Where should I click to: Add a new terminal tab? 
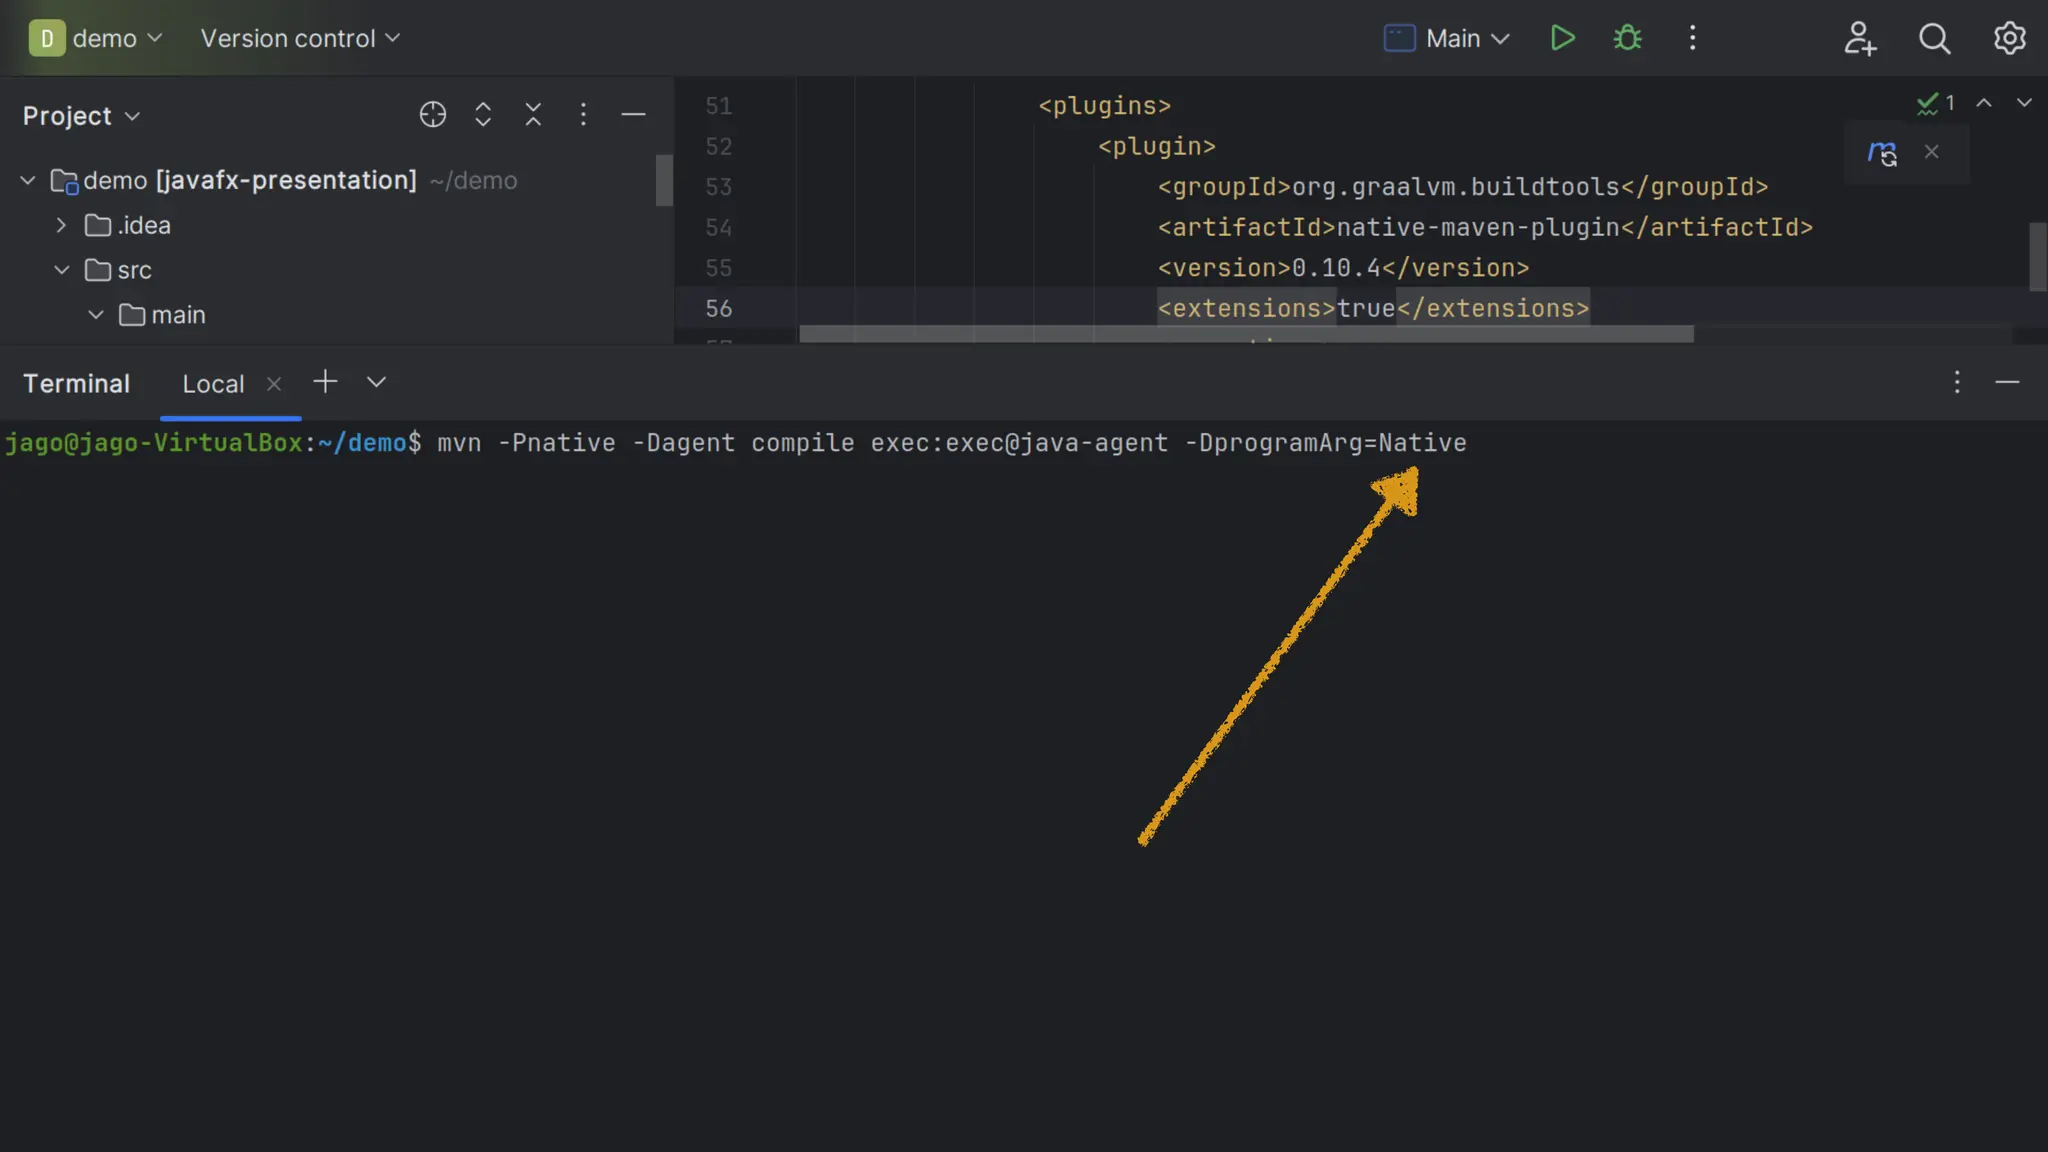click(x=325, y=382)
